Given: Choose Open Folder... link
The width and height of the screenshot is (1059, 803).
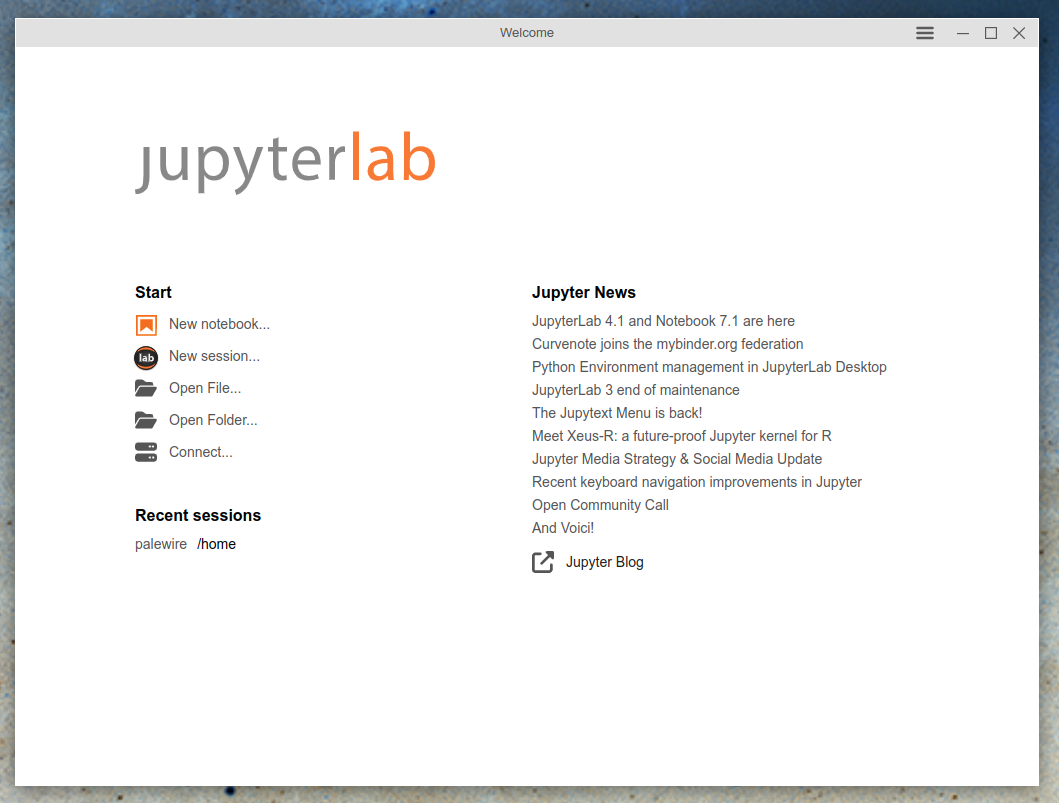Looking at the screenshot, I should (x=213, y=420).
